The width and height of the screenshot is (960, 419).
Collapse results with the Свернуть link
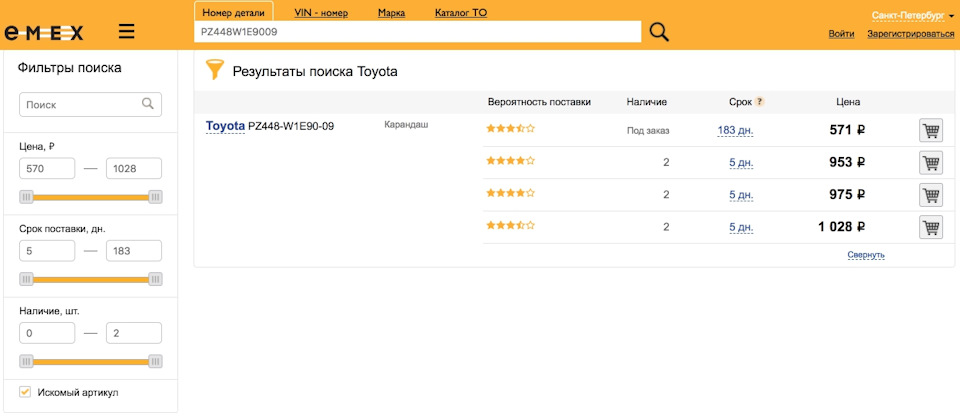pyautogui.click(x=866, y=255)
